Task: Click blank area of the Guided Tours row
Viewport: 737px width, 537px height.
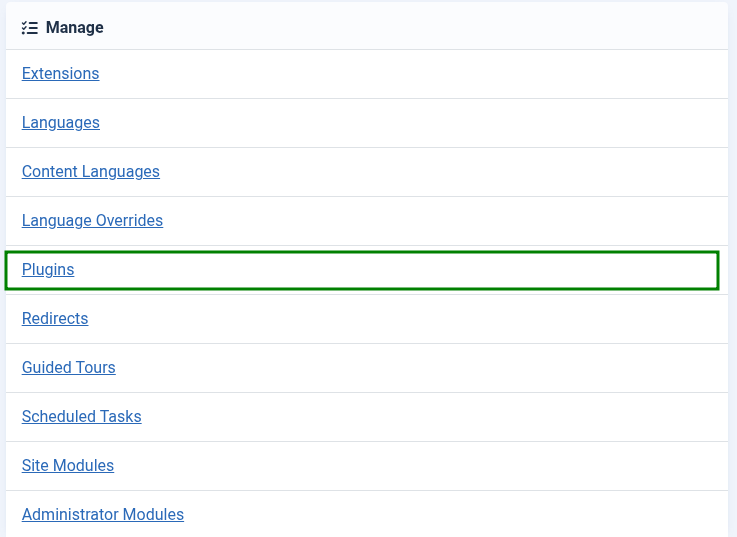Action: pyautogui.click(x=400, y=368)
